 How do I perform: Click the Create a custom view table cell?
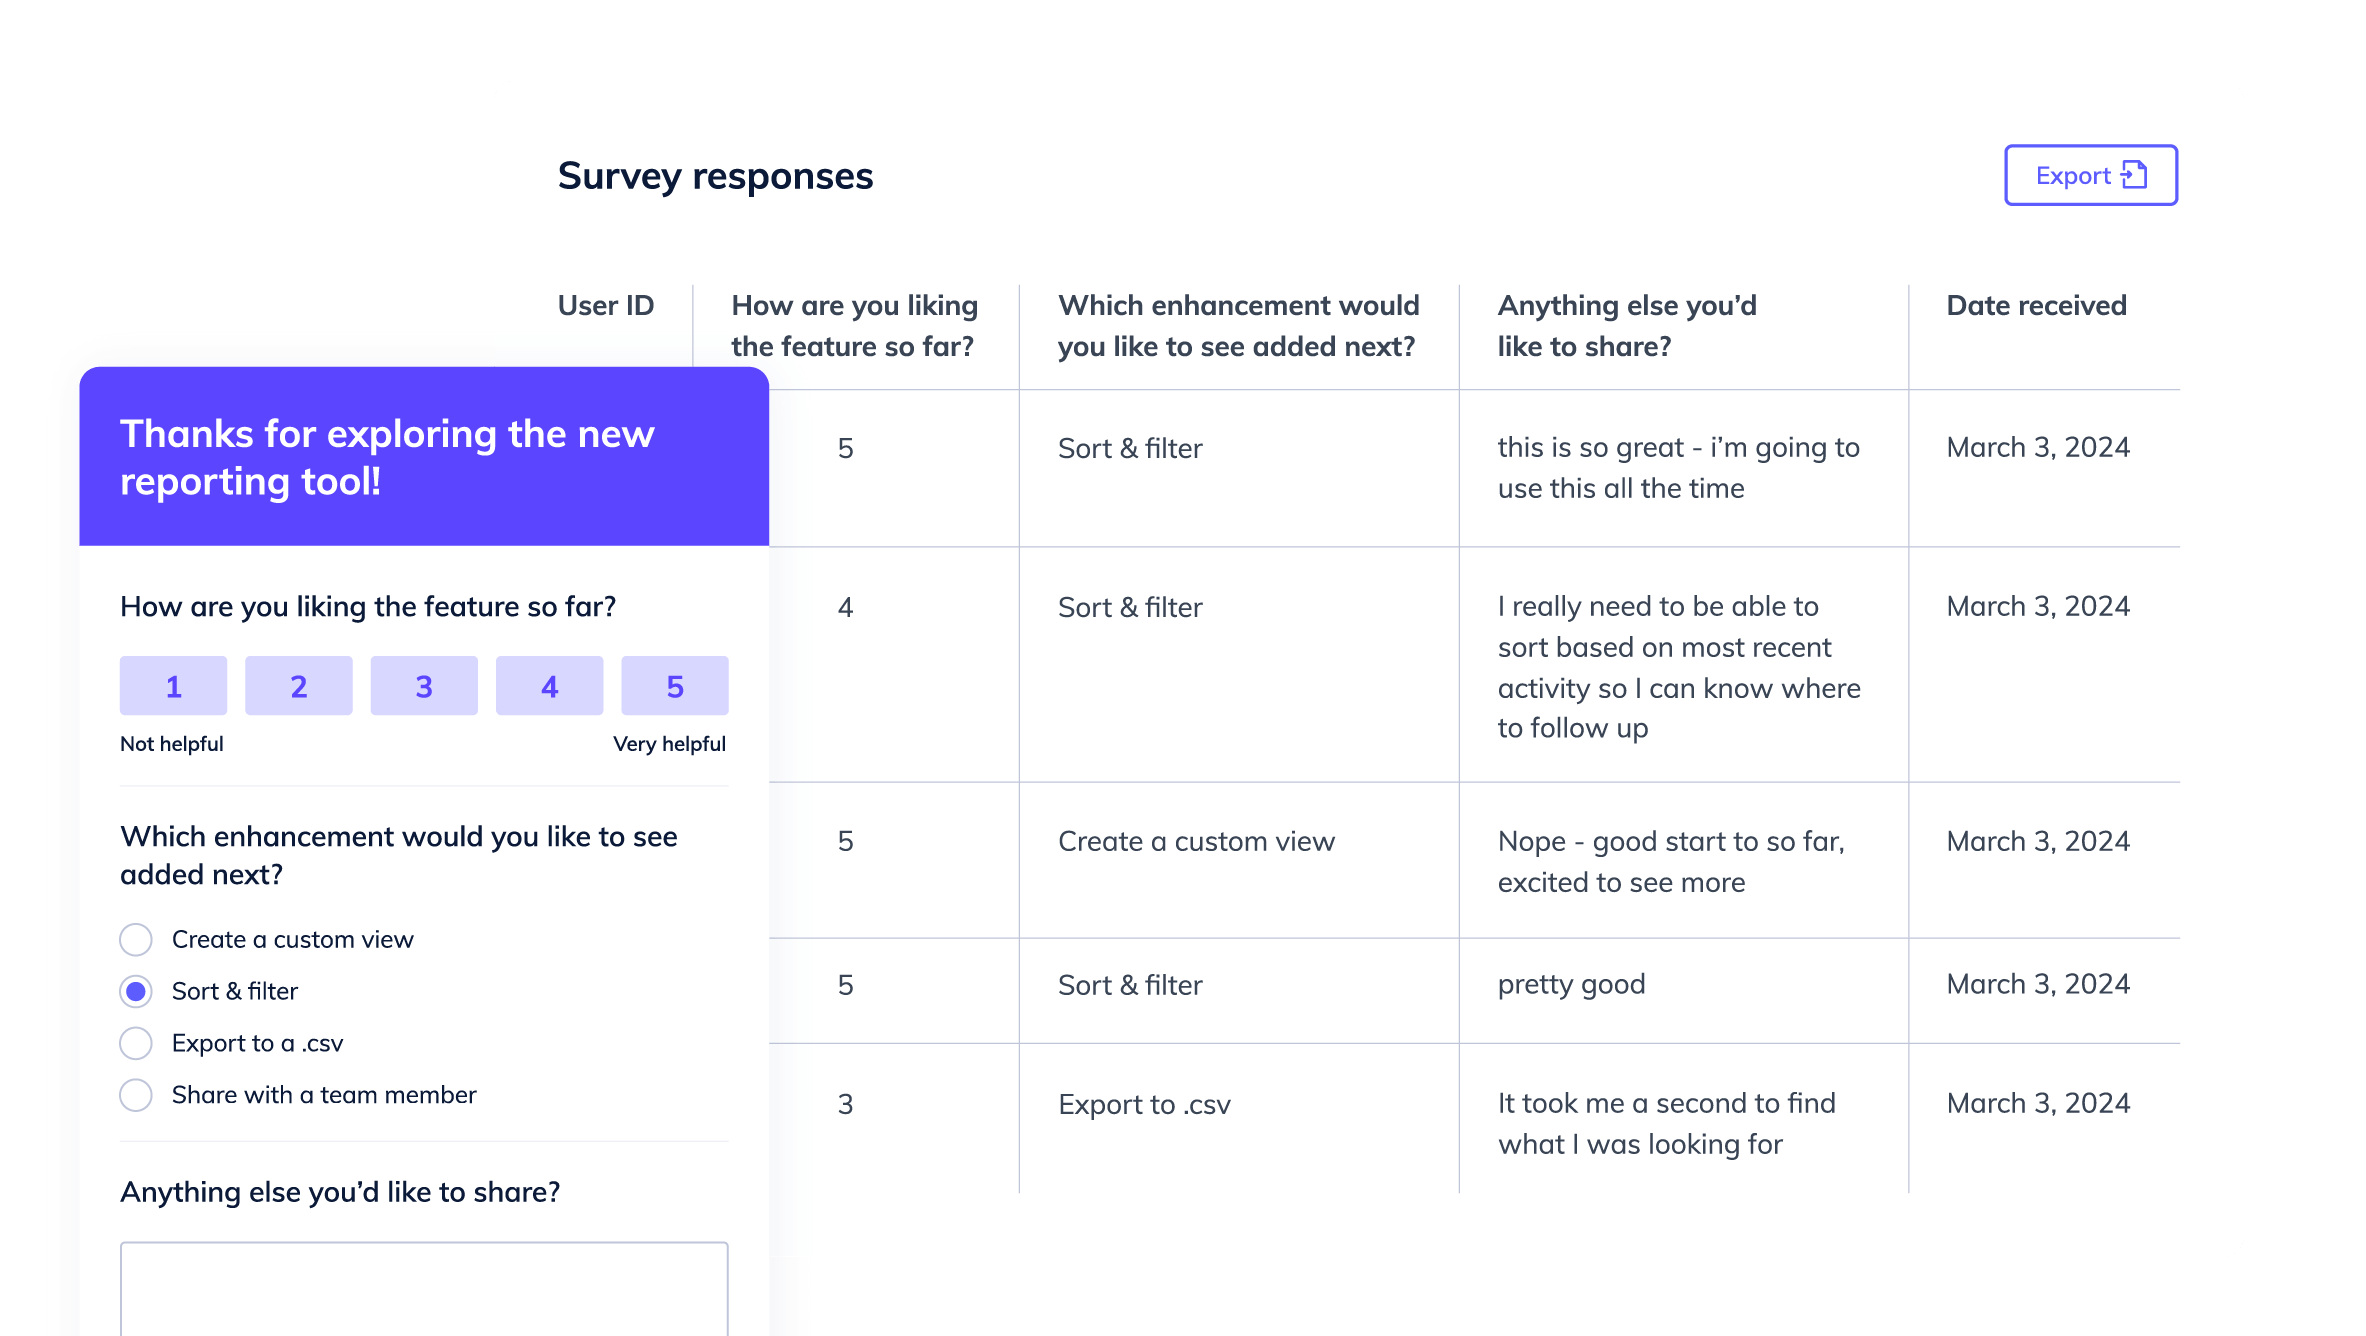tap(1196, 842)
